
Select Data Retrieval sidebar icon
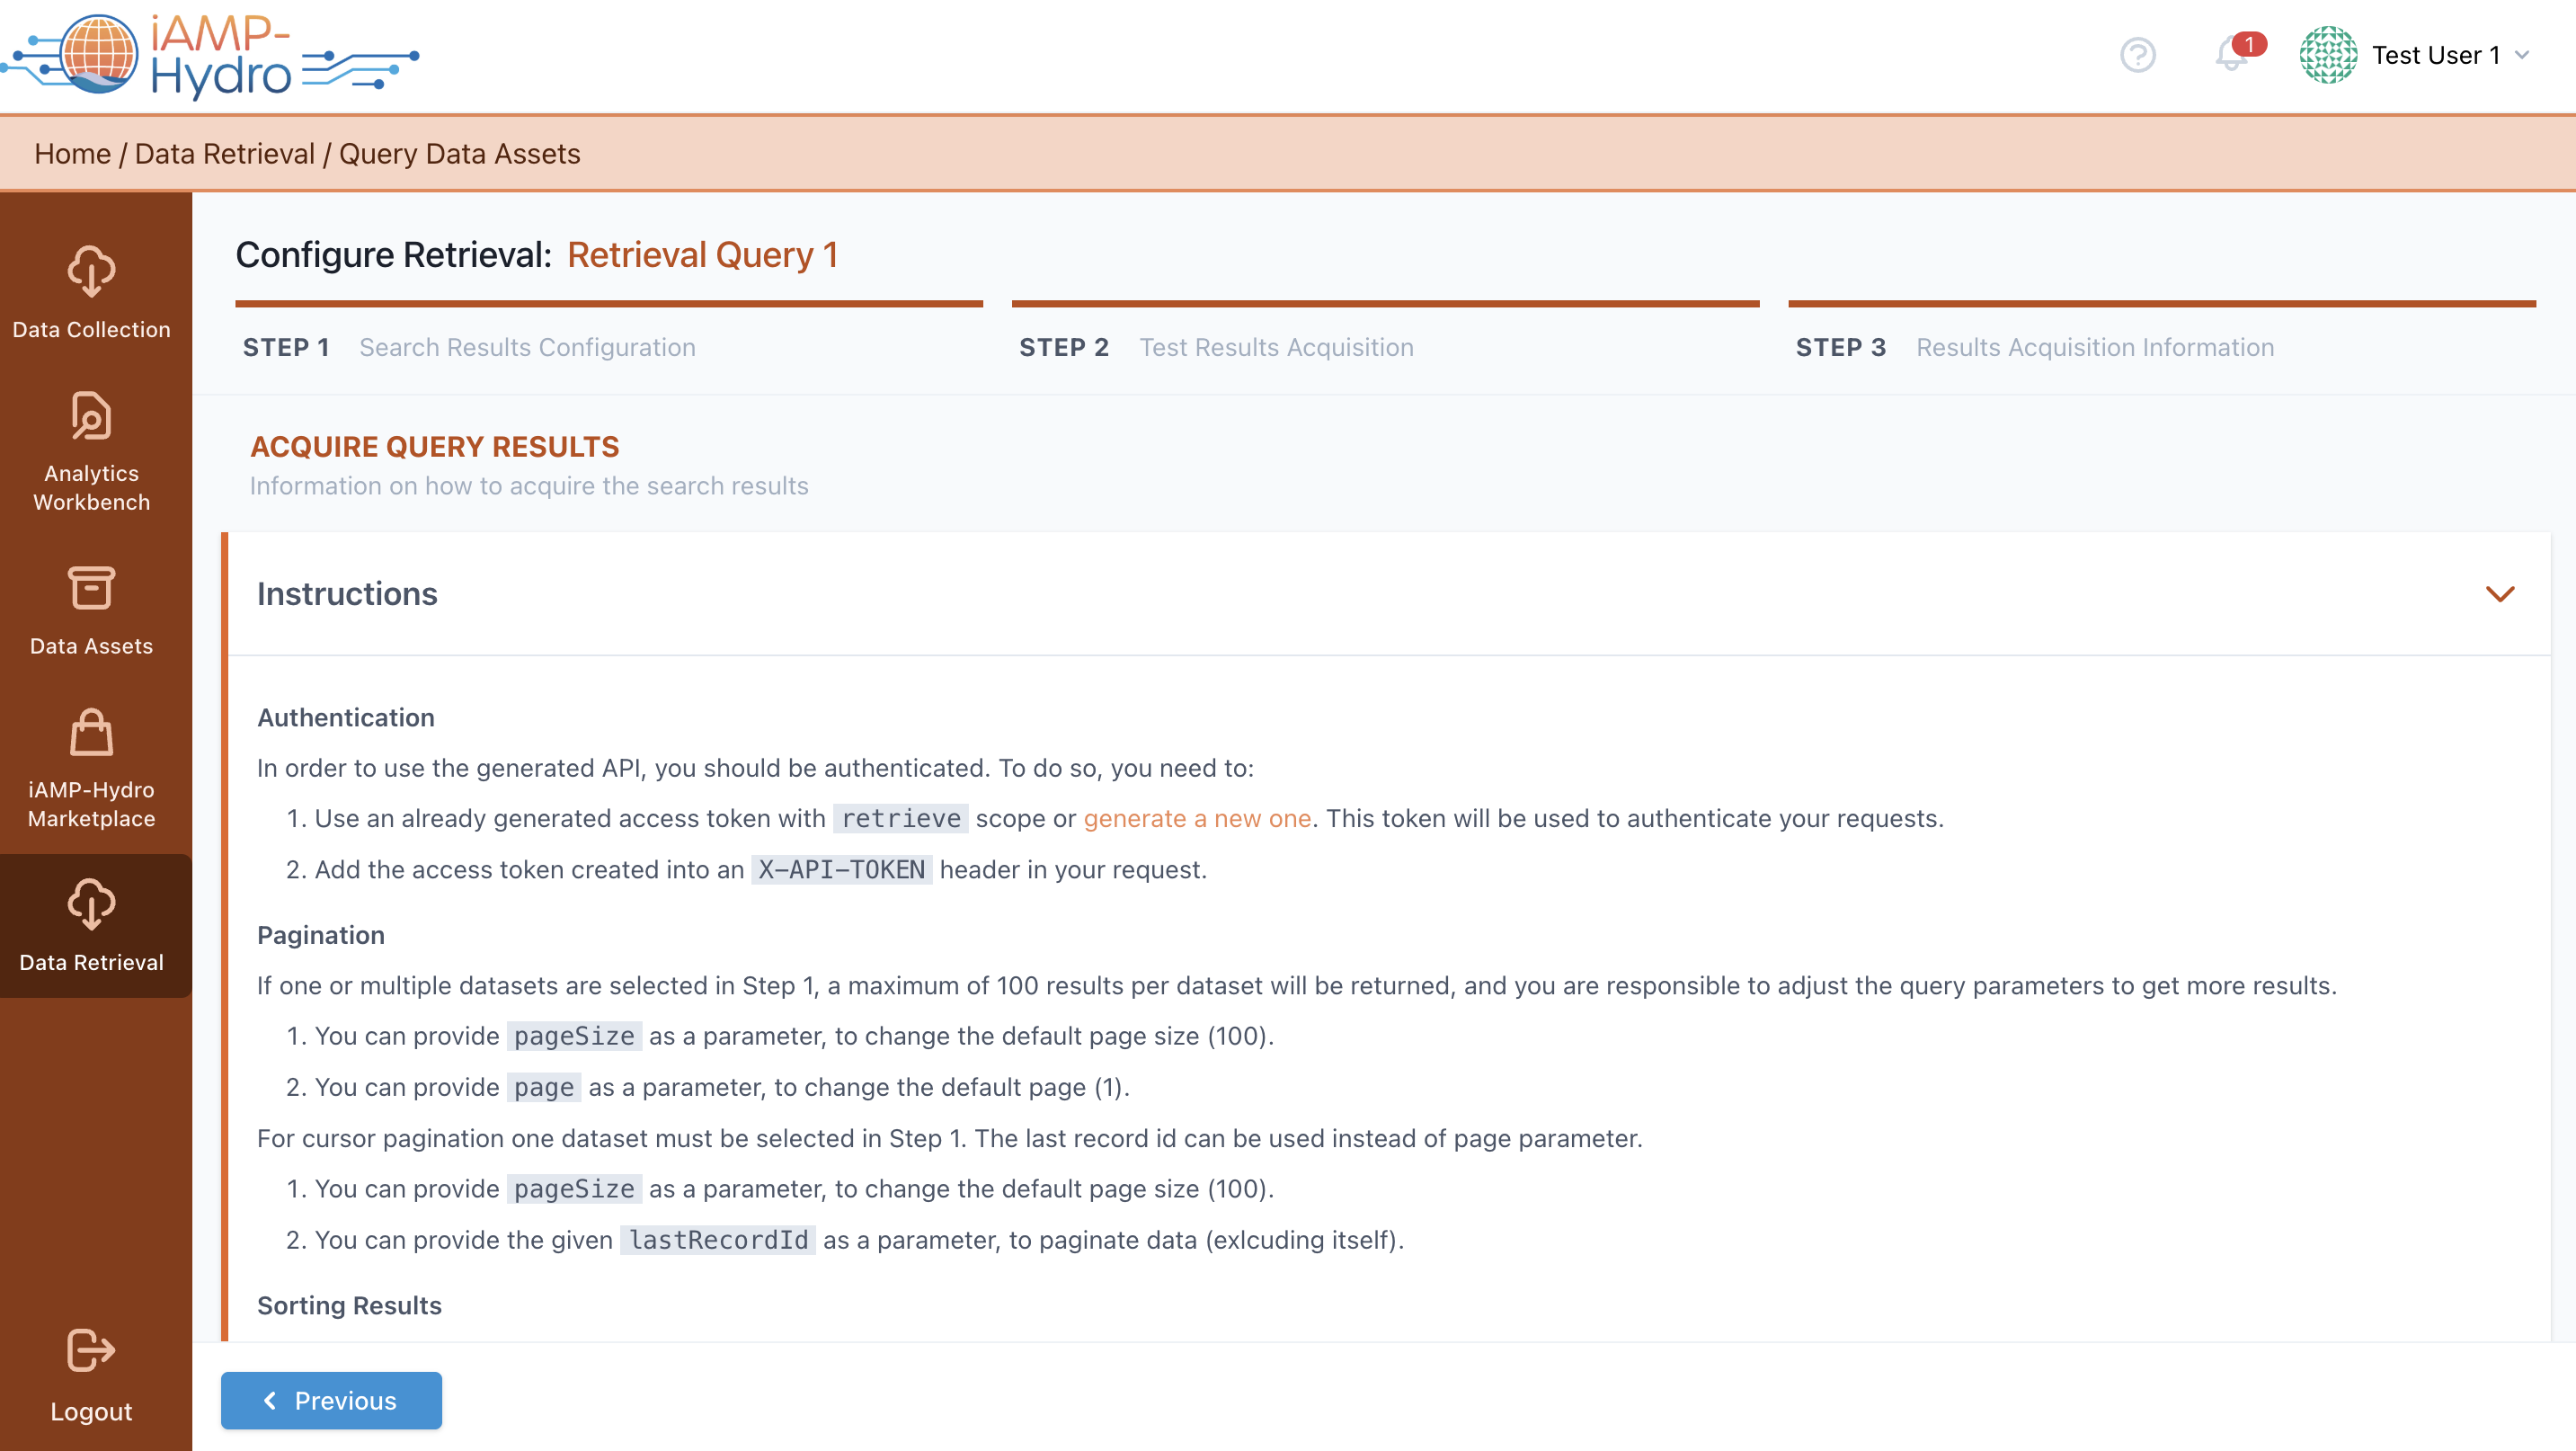tap(91, 904)
